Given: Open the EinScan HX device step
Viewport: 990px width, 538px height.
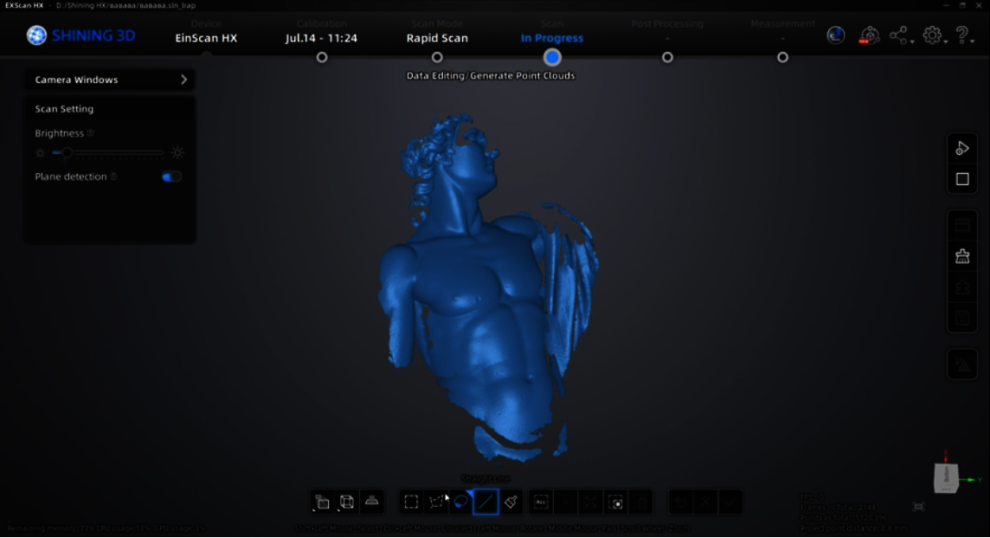Looking at the screenshot, I should 206,38.
